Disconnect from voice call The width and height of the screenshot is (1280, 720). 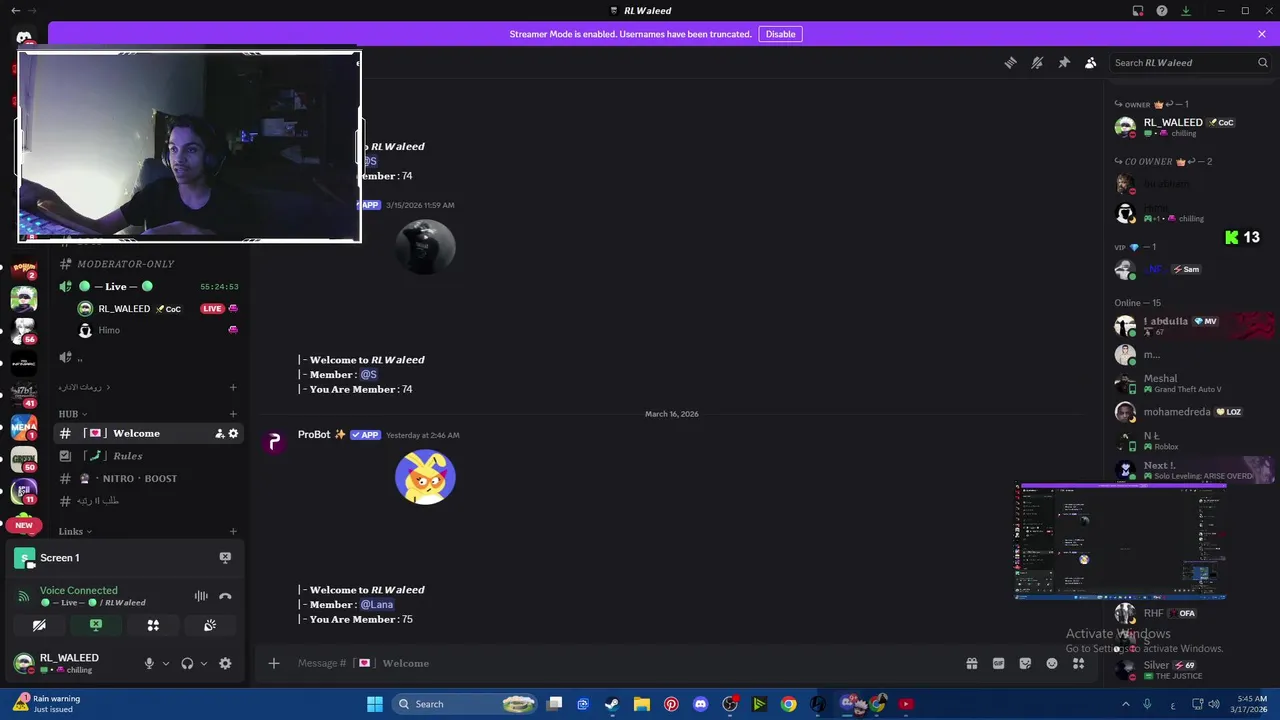pyautogui.click(x=225, y=596)
